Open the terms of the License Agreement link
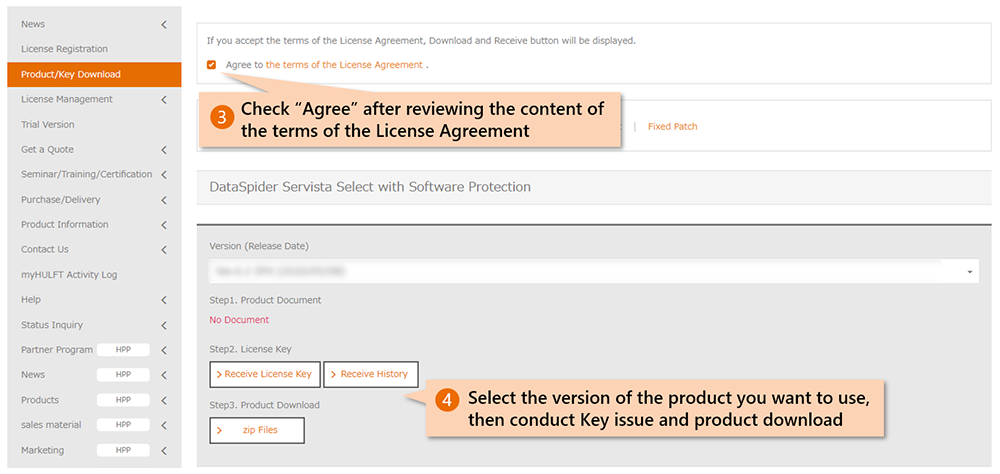 (x=344, y=65)
